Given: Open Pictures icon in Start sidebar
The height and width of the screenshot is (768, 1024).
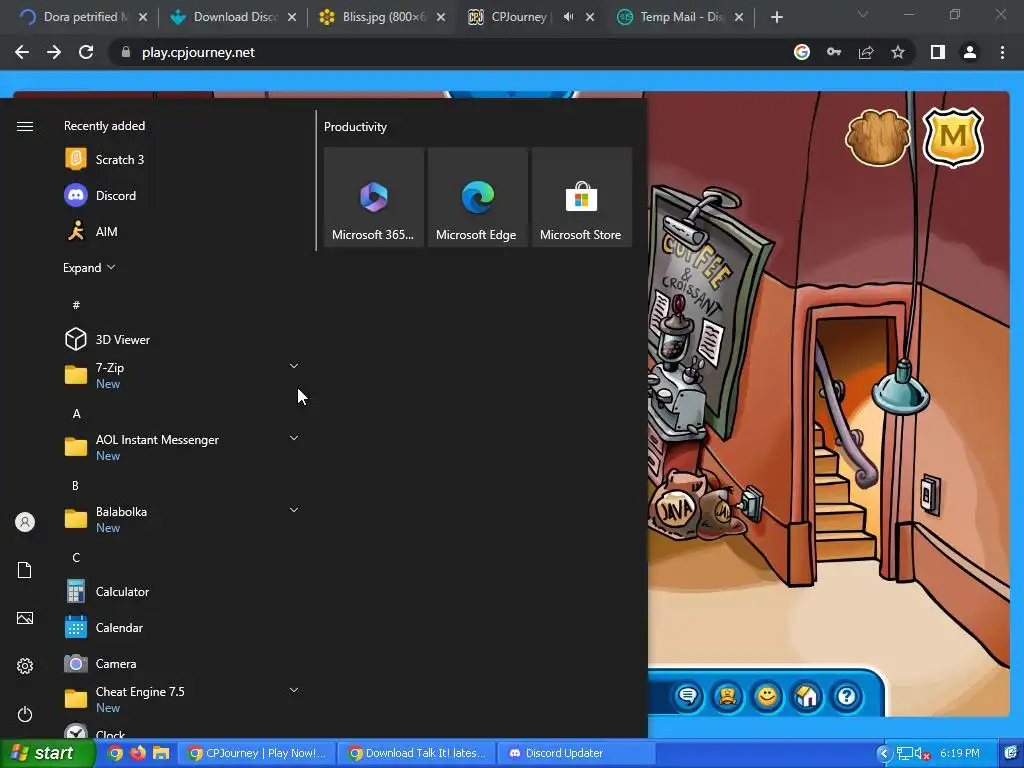Looking at the screenshot, I should click(25, 618).
